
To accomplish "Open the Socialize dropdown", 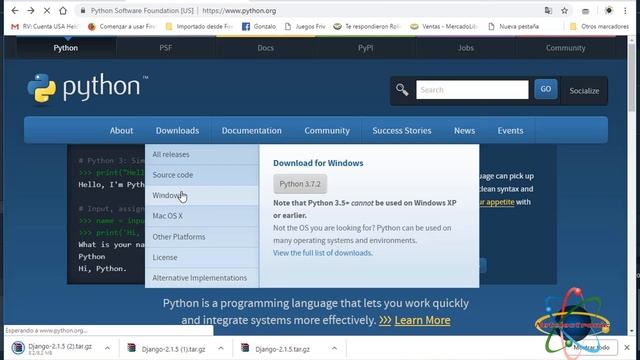I will tap(584, 91).
